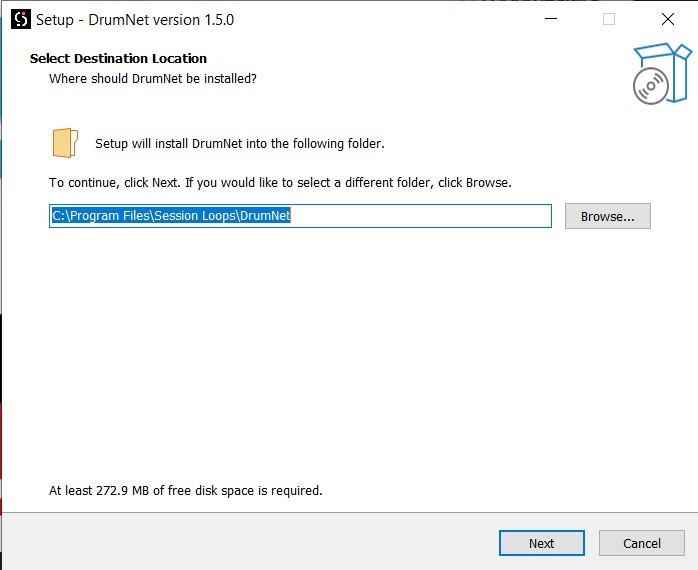698x570 pixels.
Task: Click the 'Select Destination Location' heading
Action: (118, 58)
